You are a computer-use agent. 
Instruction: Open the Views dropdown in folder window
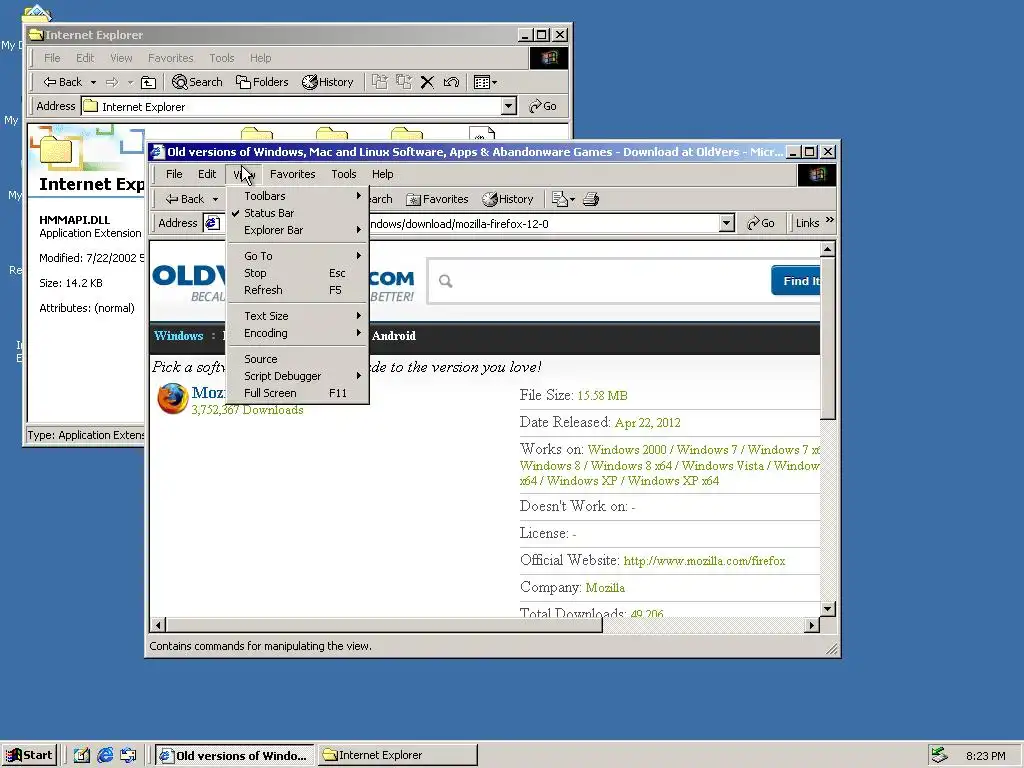(485, 82)
